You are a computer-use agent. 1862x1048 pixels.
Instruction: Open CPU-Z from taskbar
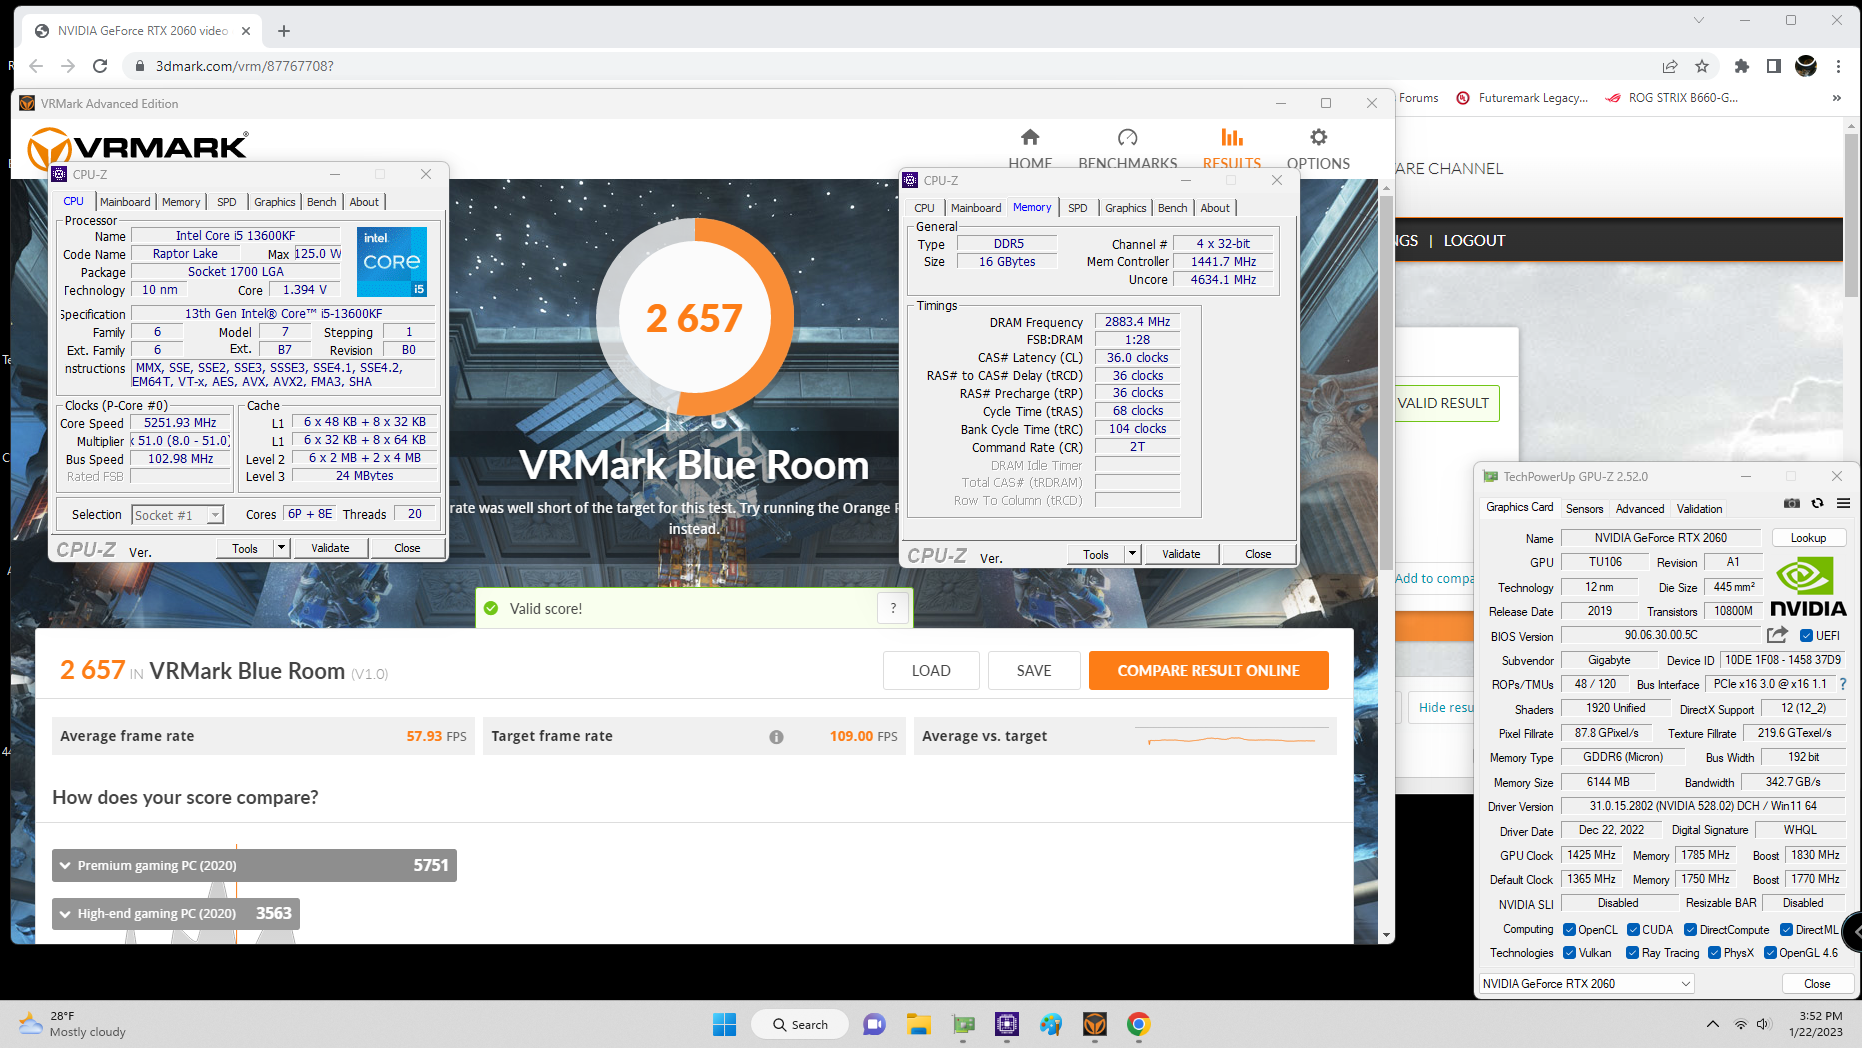[1007, 1024]
